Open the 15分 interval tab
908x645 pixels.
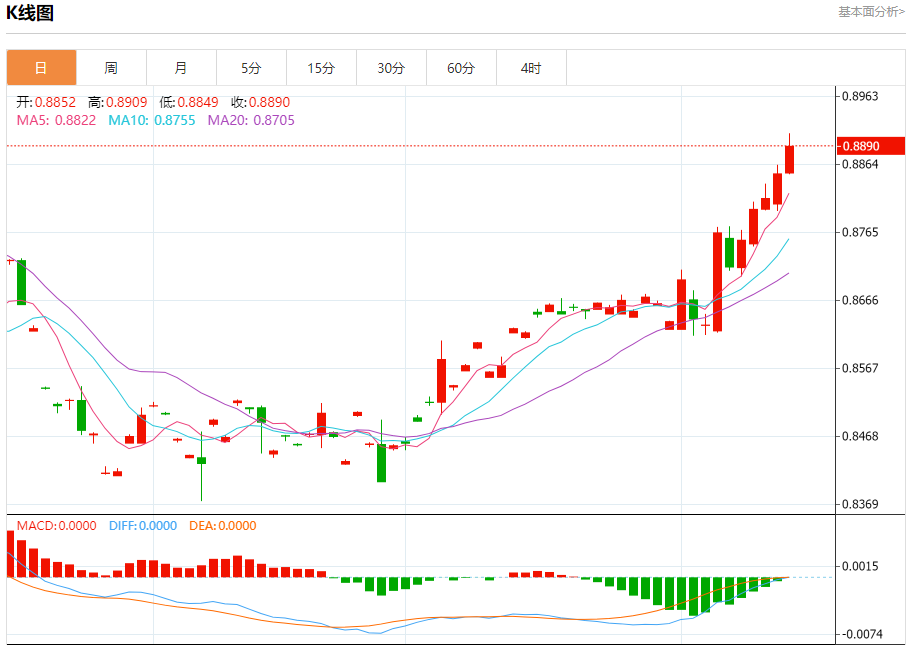pos(321,68)
